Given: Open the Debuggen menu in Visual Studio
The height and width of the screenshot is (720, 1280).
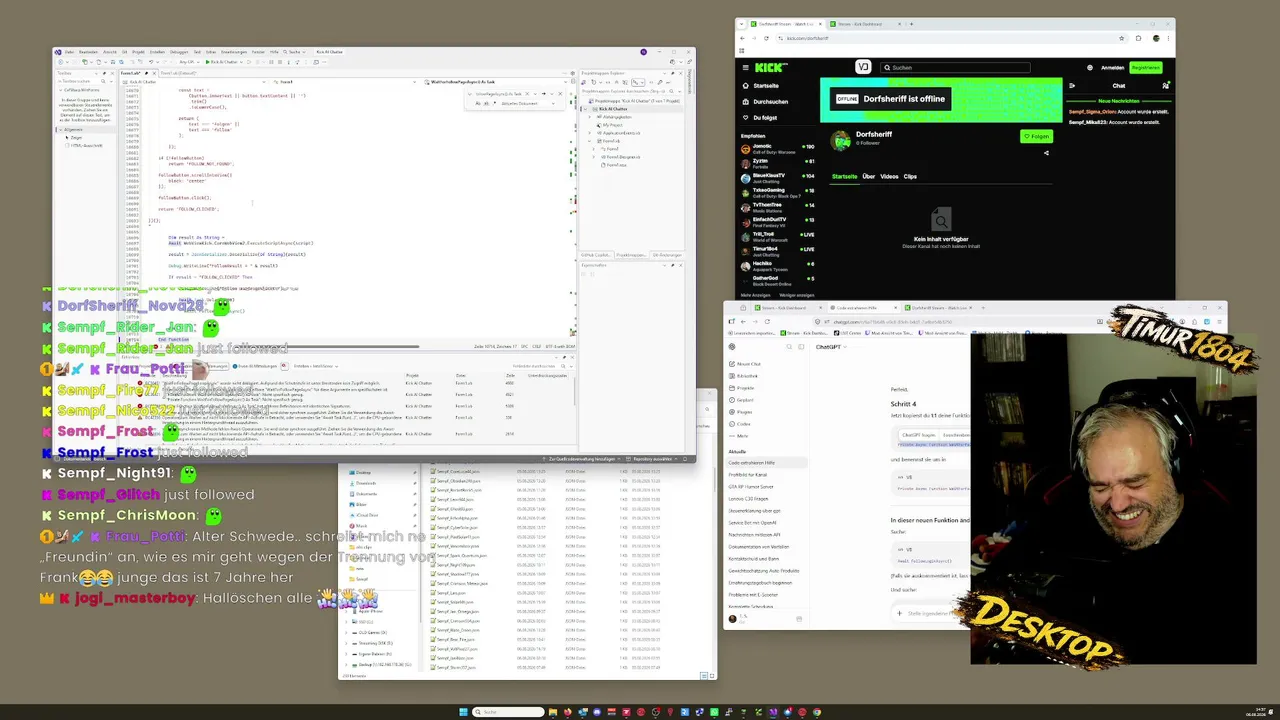Looking at the screenshot, I should coord(179,52).
